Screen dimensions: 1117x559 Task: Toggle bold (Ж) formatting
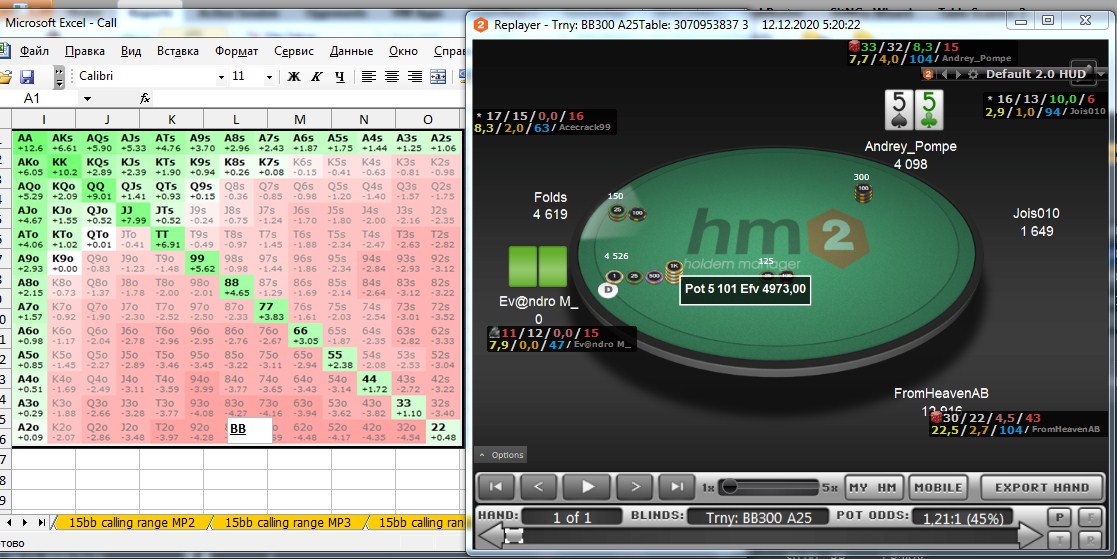293,76
